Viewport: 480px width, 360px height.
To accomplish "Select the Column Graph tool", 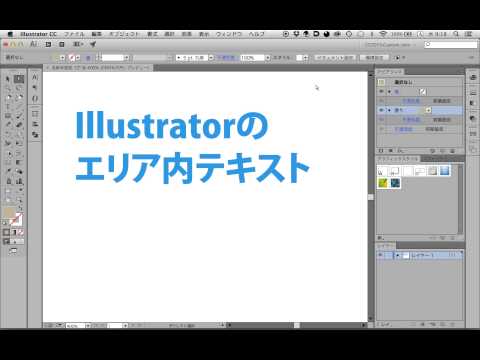I will (19, 181).
